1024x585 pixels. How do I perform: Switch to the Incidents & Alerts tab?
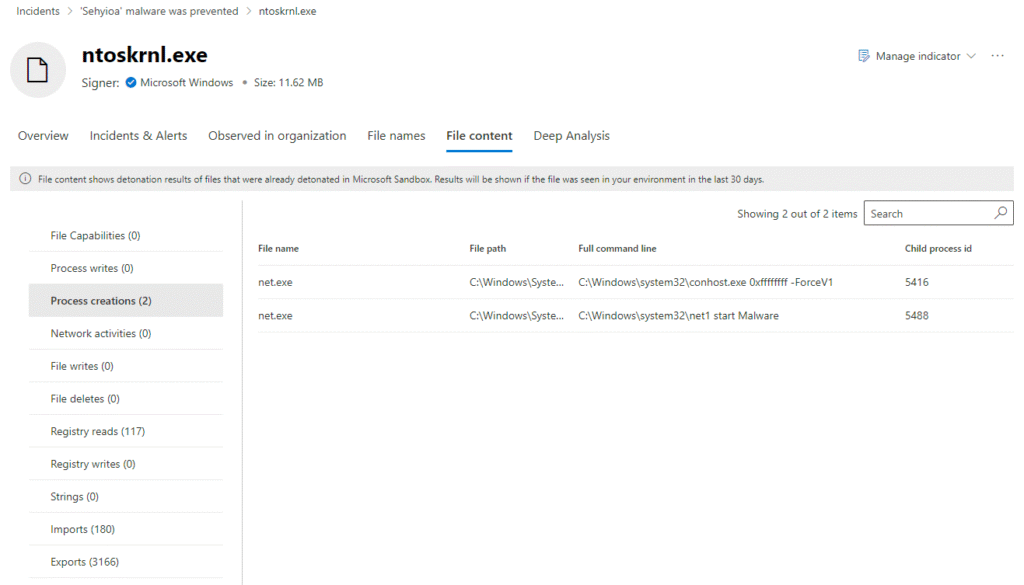(138, 136)
